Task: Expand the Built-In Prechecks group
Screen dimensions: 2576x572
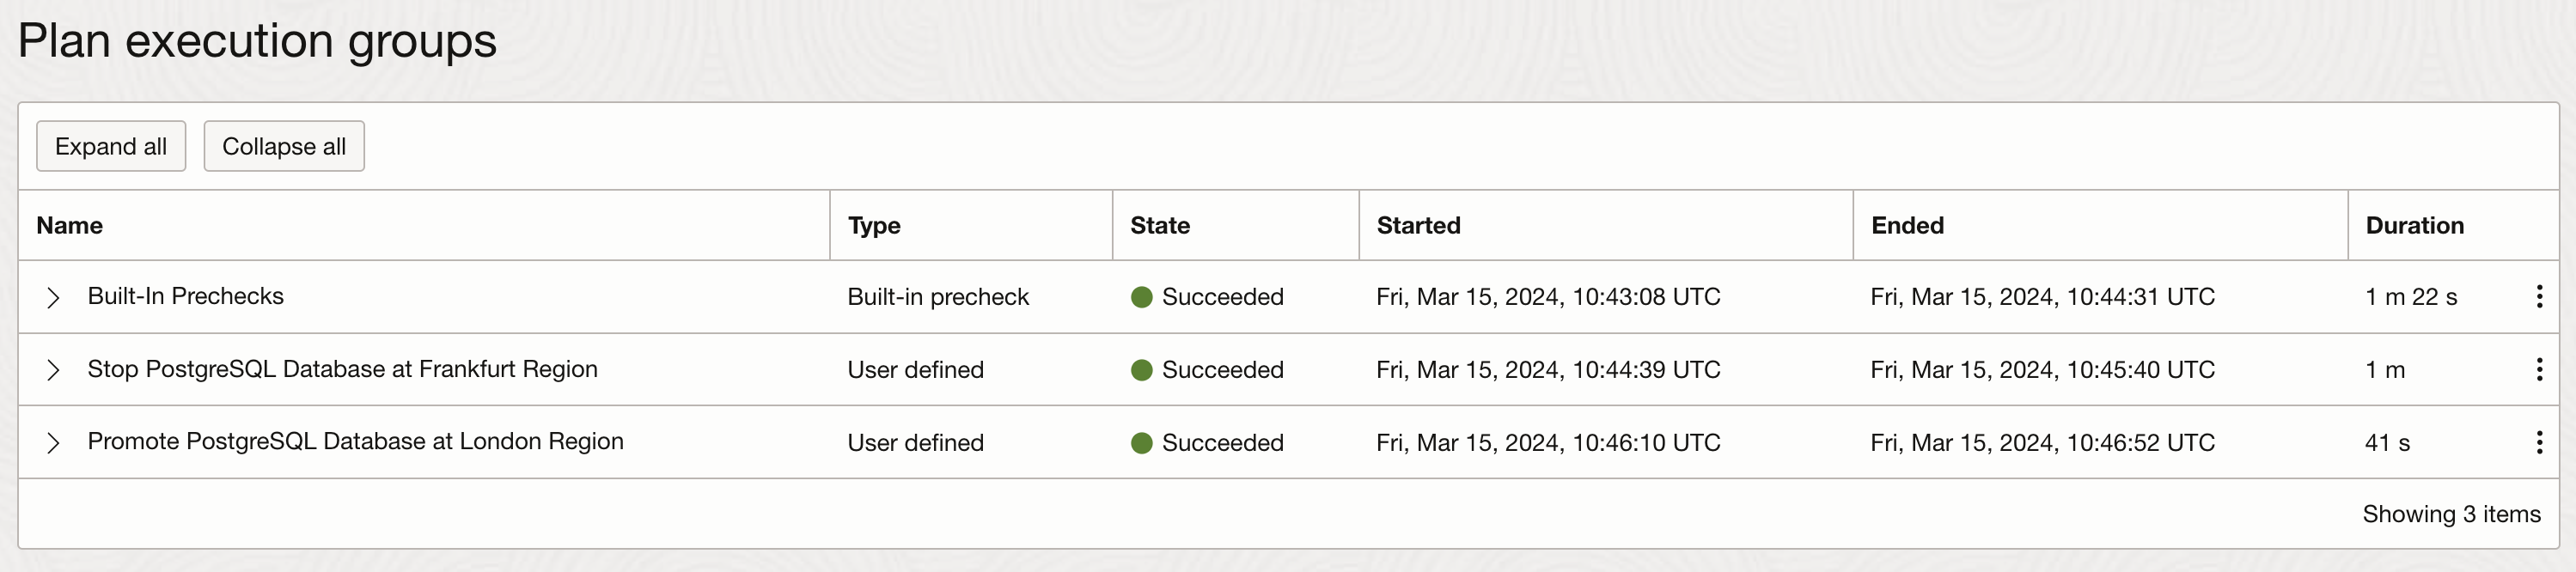Action: [54, 297]
